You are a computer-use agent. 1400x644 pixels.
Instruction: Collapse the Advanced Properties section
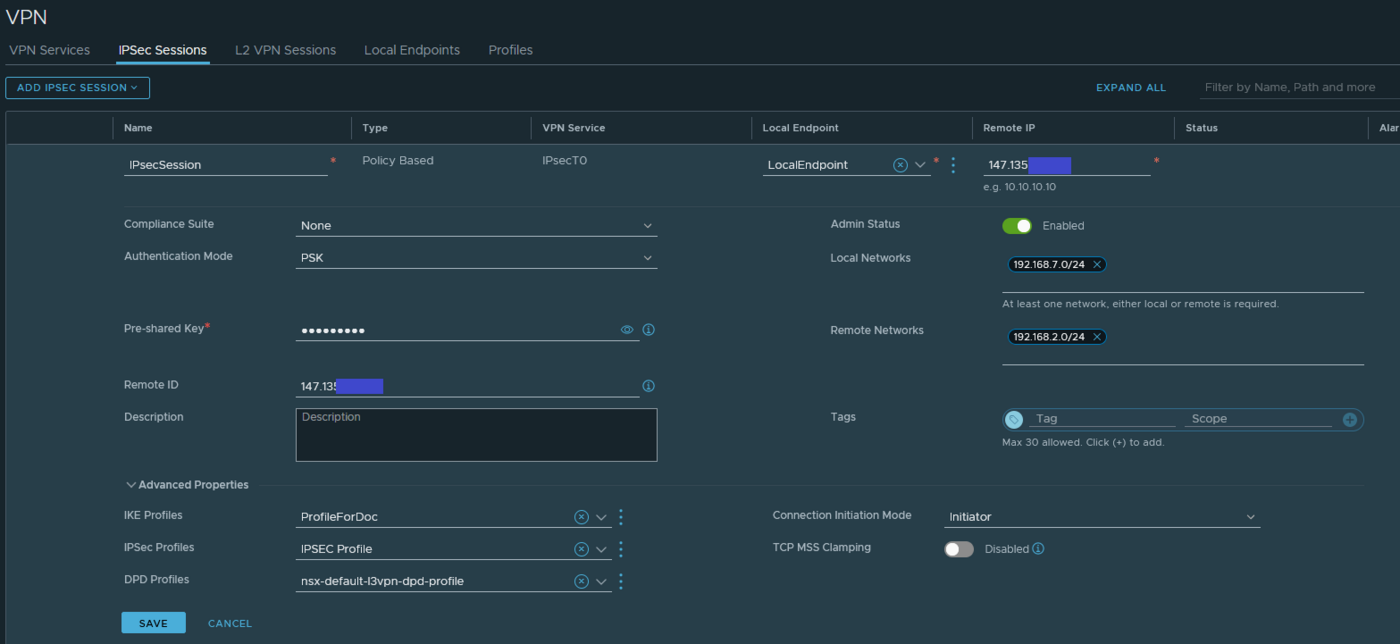tap(187, 485)
